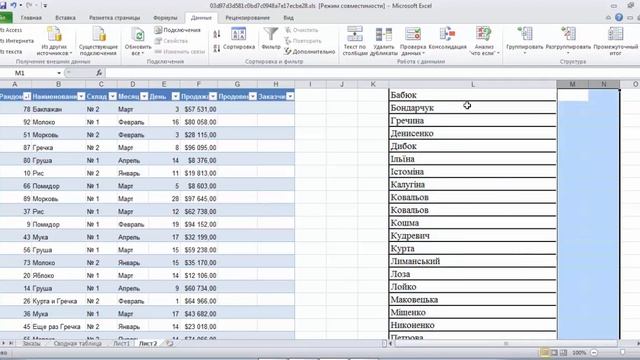Click Очистить clear filter

(301, 30)
